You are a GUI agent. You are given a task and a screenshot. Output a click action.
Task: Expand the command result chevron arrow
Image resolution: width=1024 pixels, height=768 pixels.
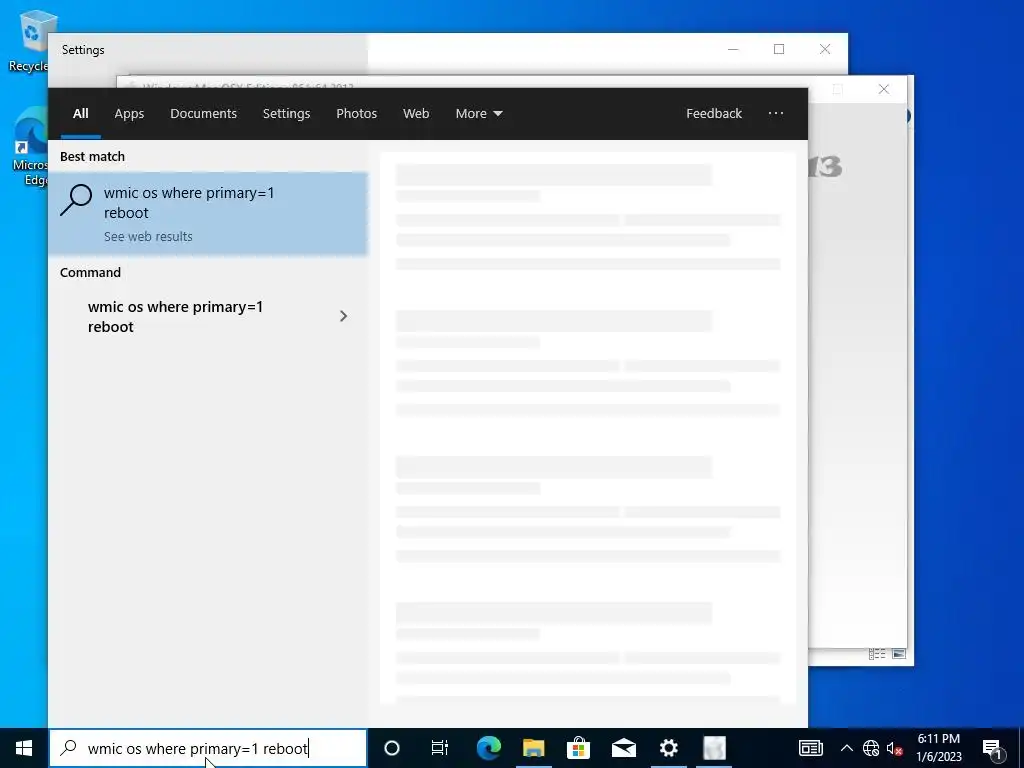click(344, 317)
